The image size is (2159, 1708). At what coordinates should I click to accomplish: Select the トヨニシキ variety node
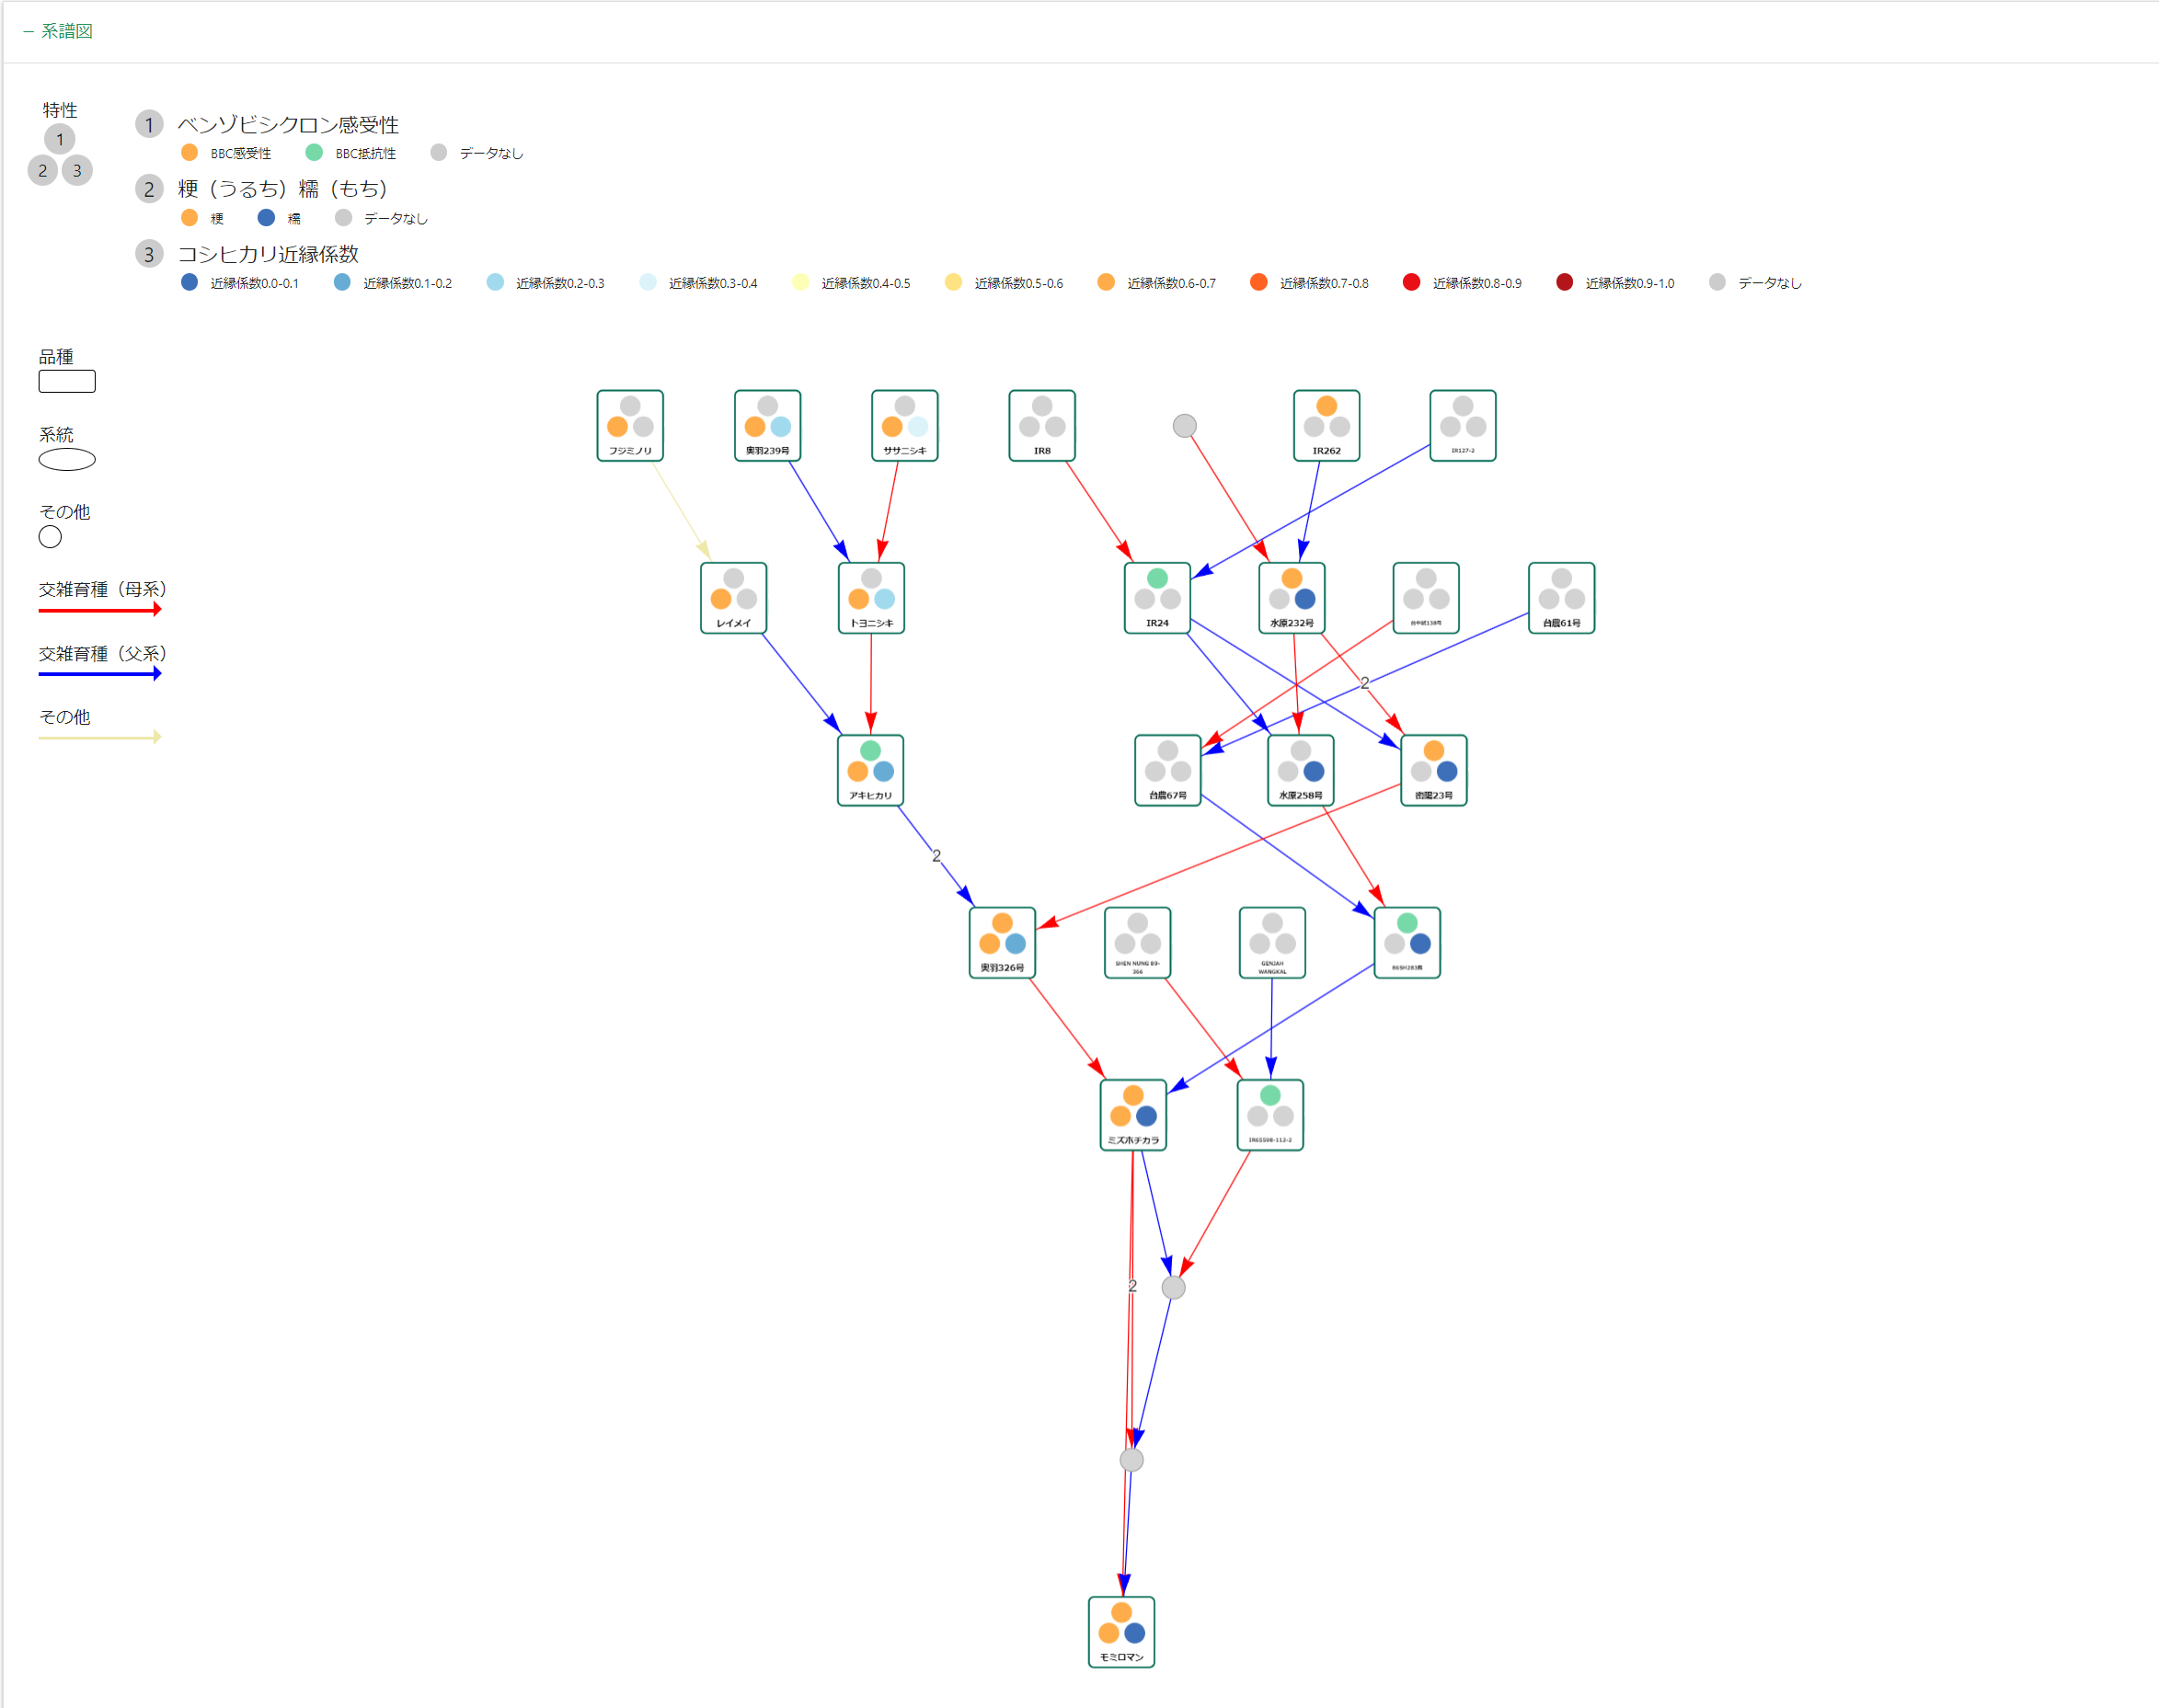coord(871,597)
